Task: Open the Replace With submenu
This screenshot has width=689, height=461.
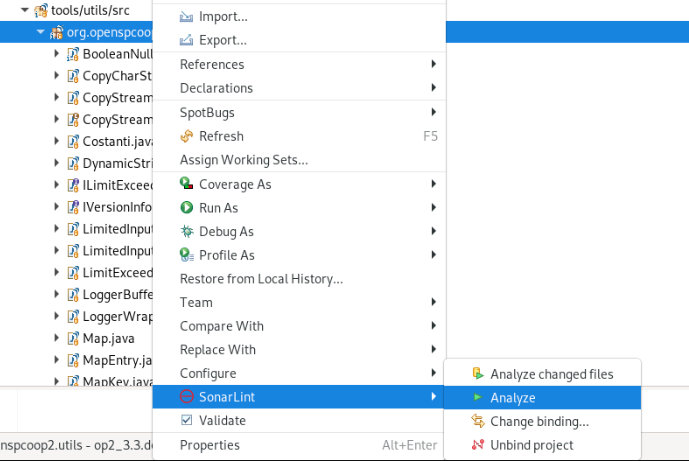Action: 299,350
